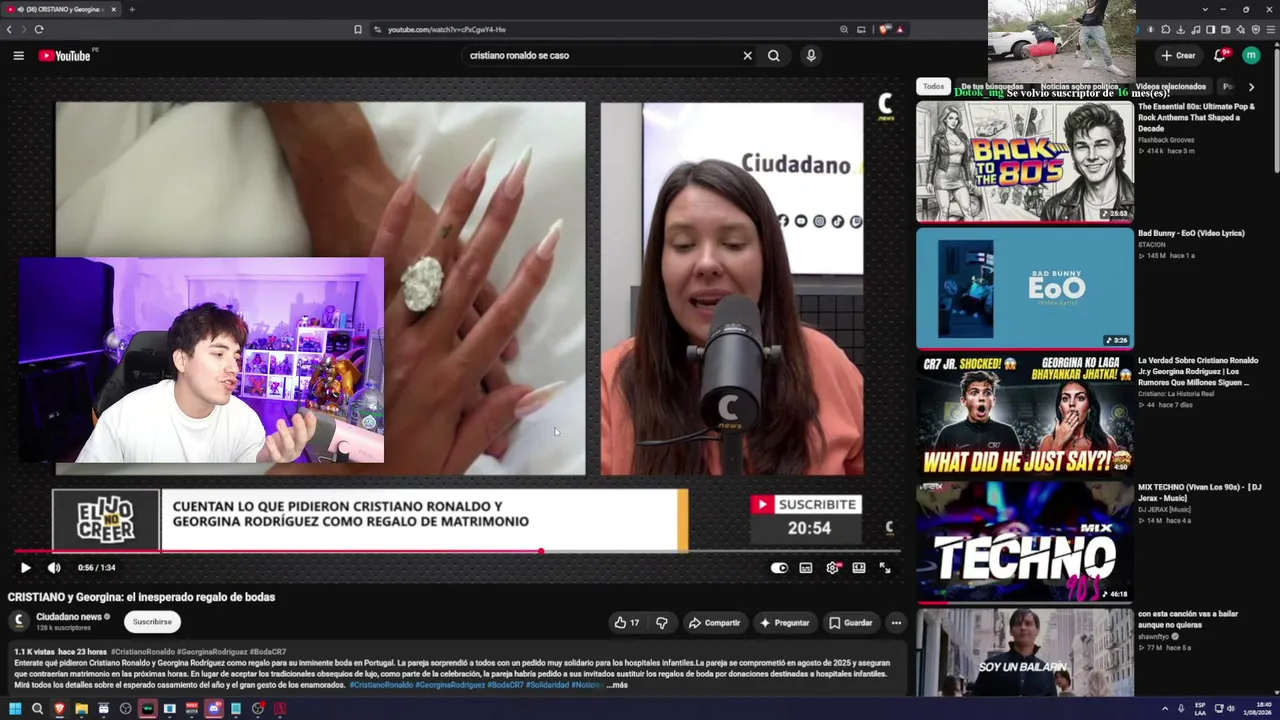This screenshot has height=720, width=1280.
Task: Open the #CristianoRonaldo hashtag link
Action: tap(143, 652)
